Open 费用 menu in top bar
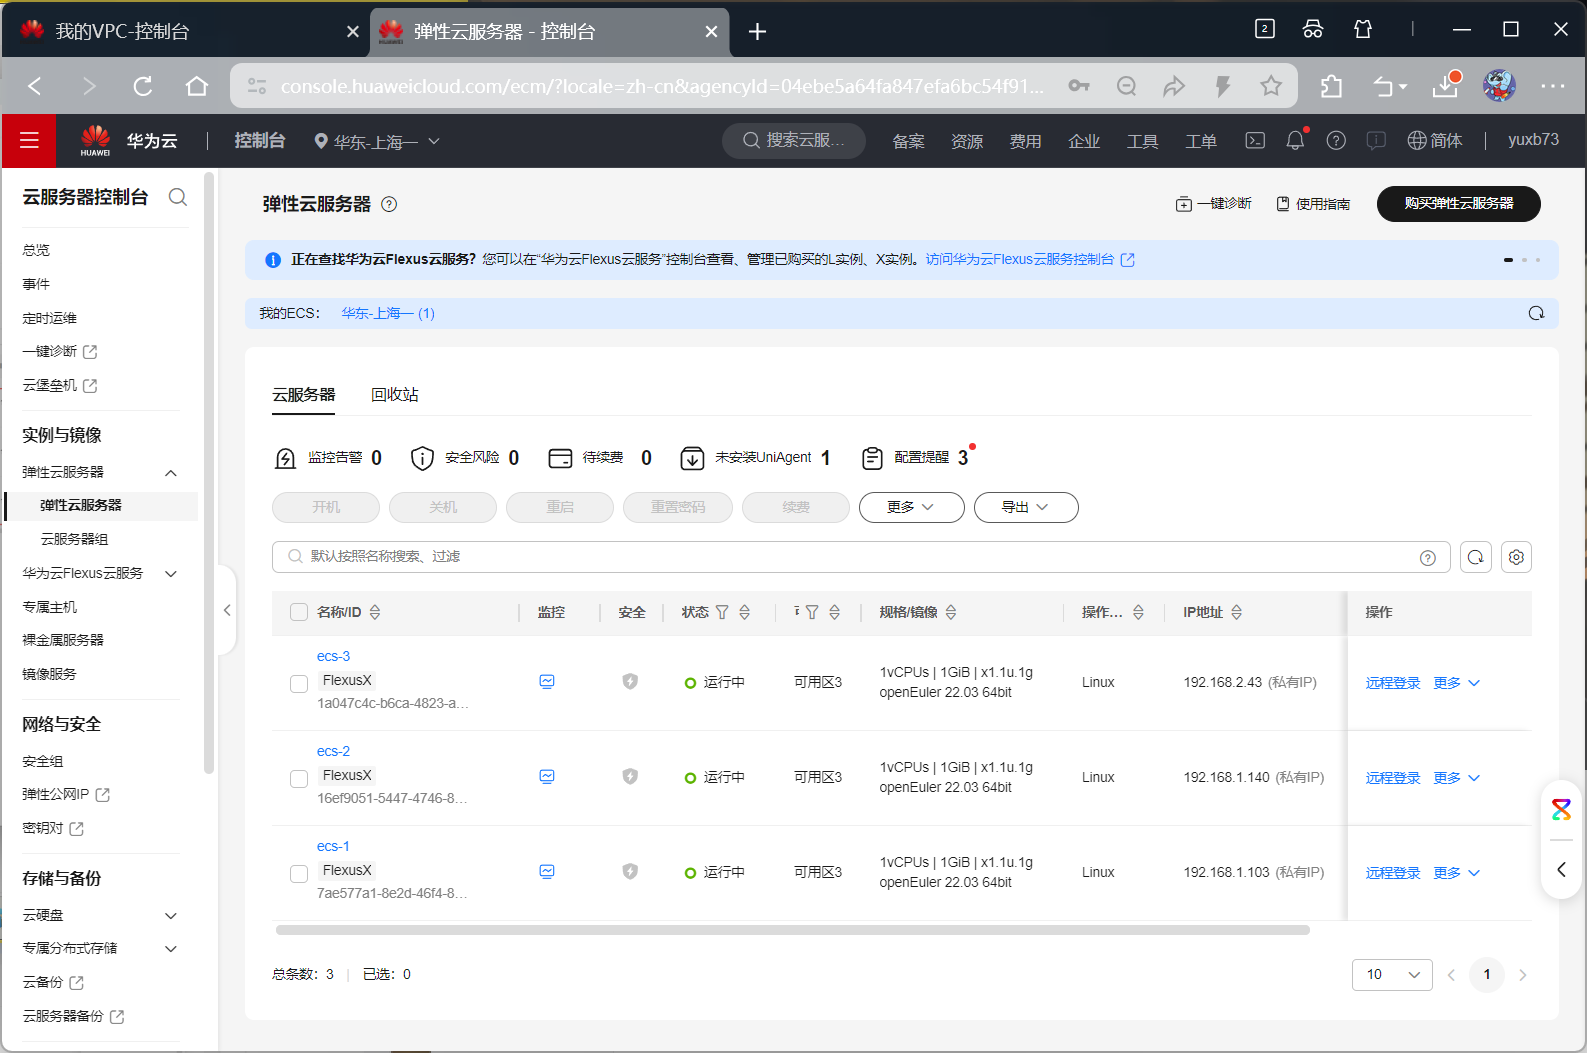 pos(1025,141)
